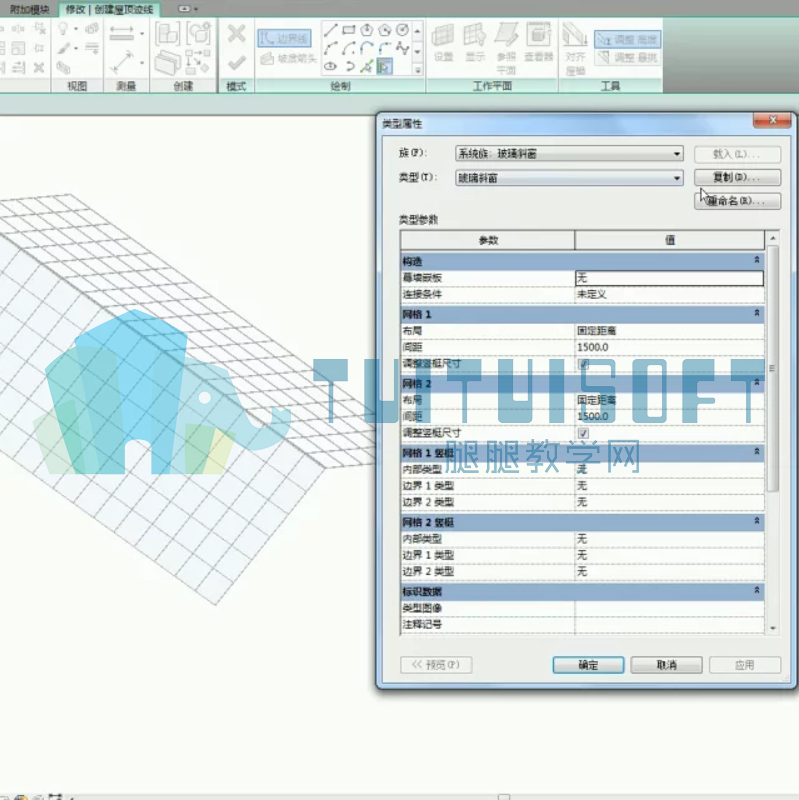Click the parameter list scroll up arrow
Image resolution: width=799 pixels, height=800 pixels.
773,238
